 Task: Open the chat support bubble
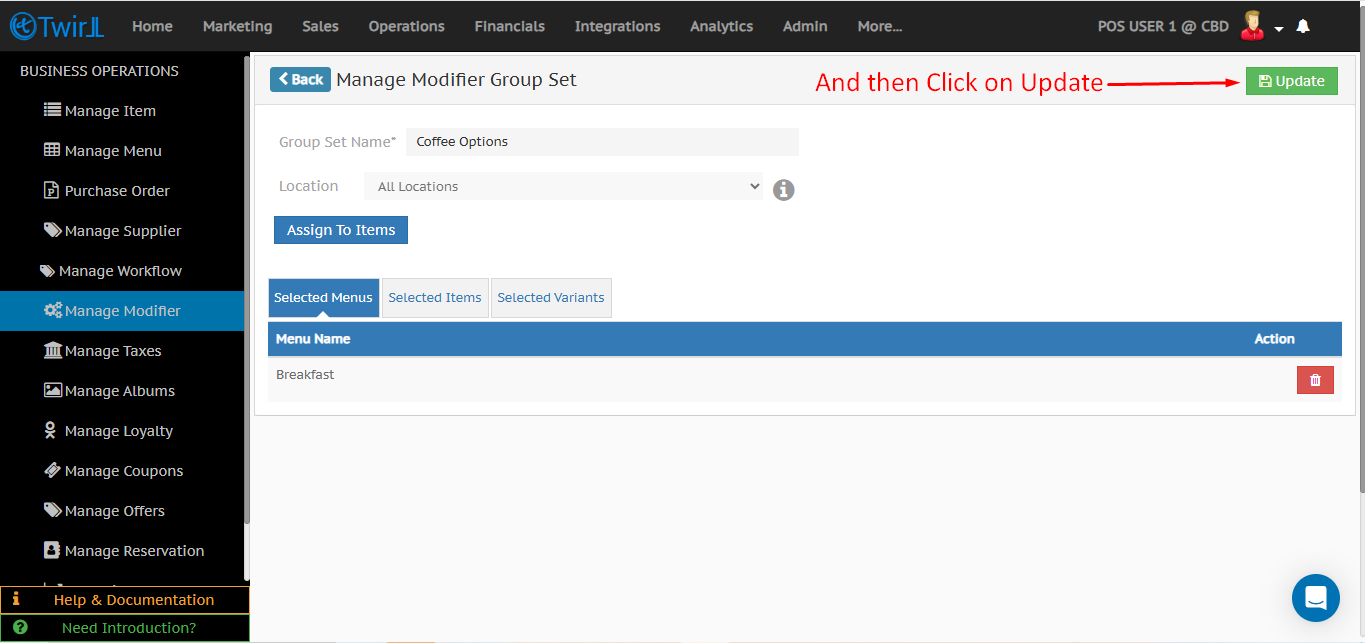point(1315,598)
